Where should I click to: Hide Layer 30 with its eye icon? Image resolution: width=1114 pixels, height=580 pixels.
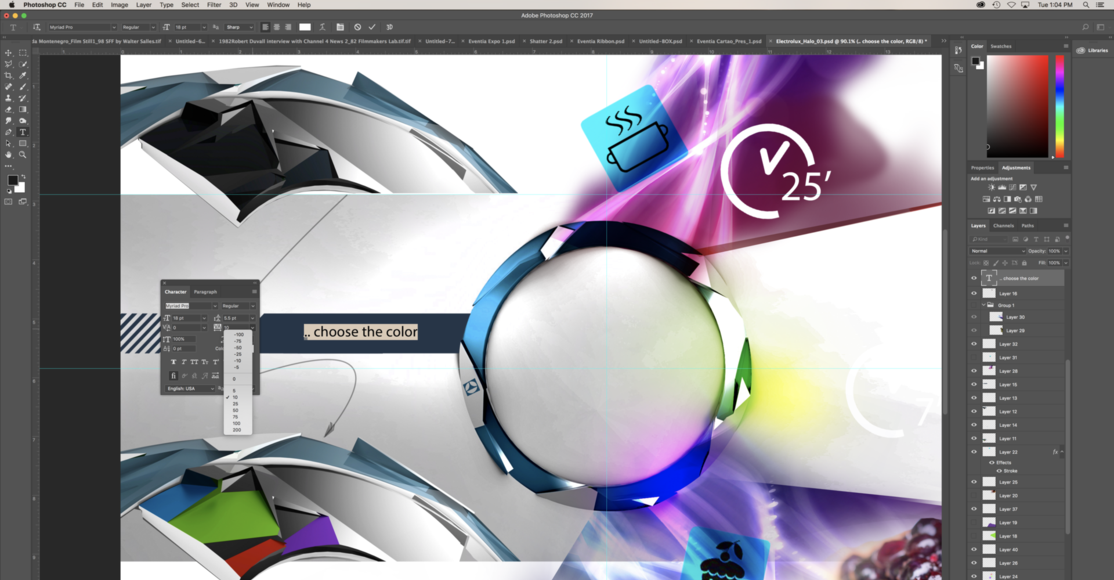click(974, 317)
